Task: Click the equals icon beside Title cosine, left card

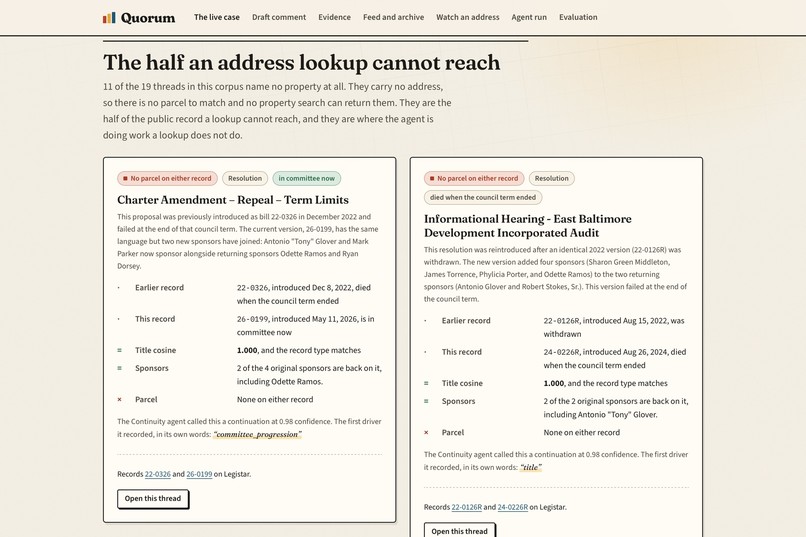Action: click(119, 350)
